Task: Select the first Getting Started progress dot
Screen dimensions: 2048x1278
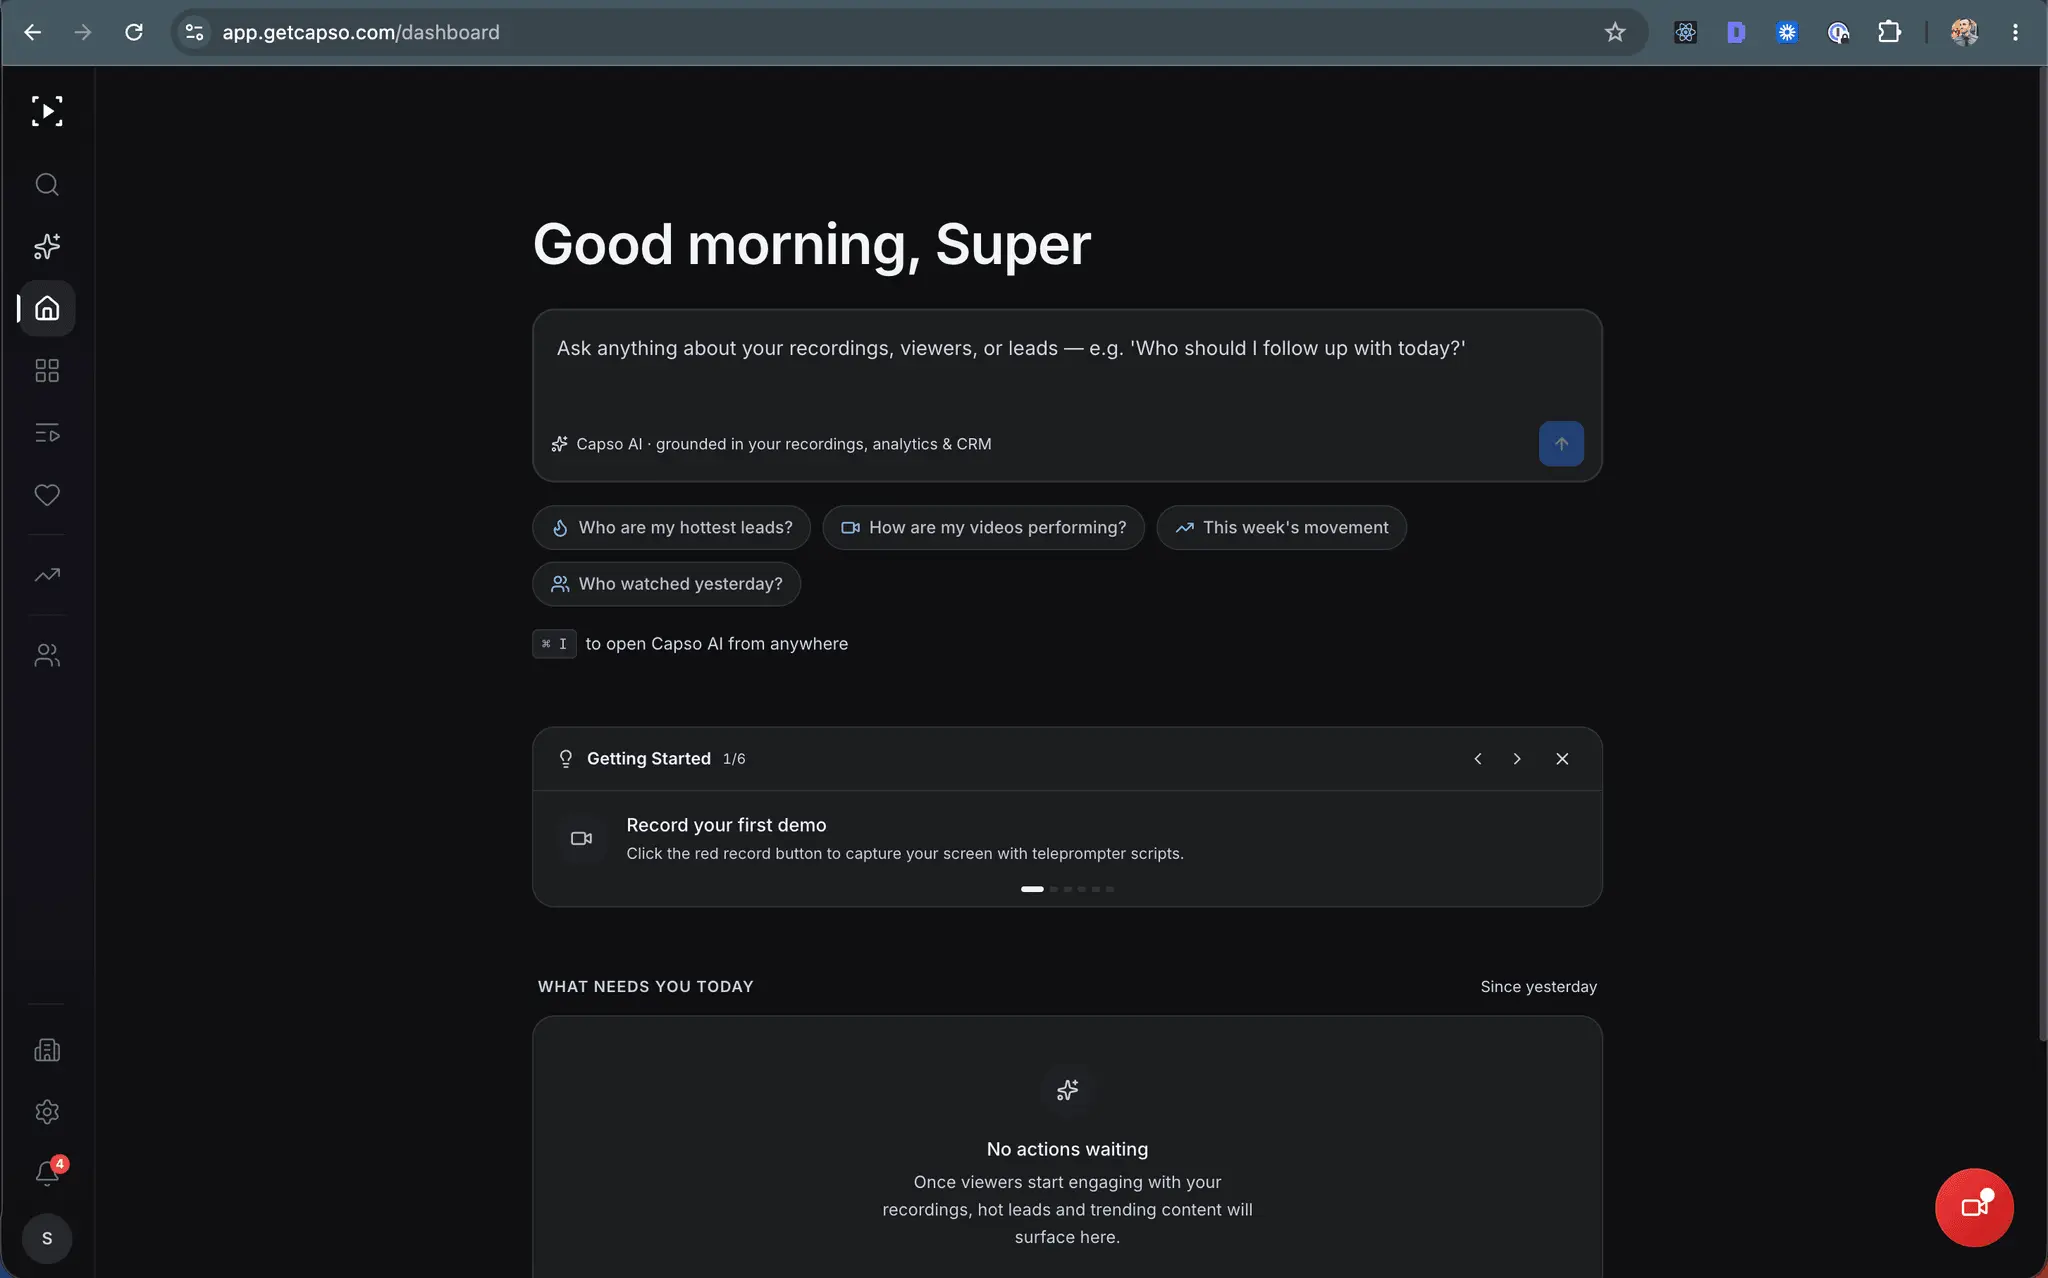Action: 1032,889
